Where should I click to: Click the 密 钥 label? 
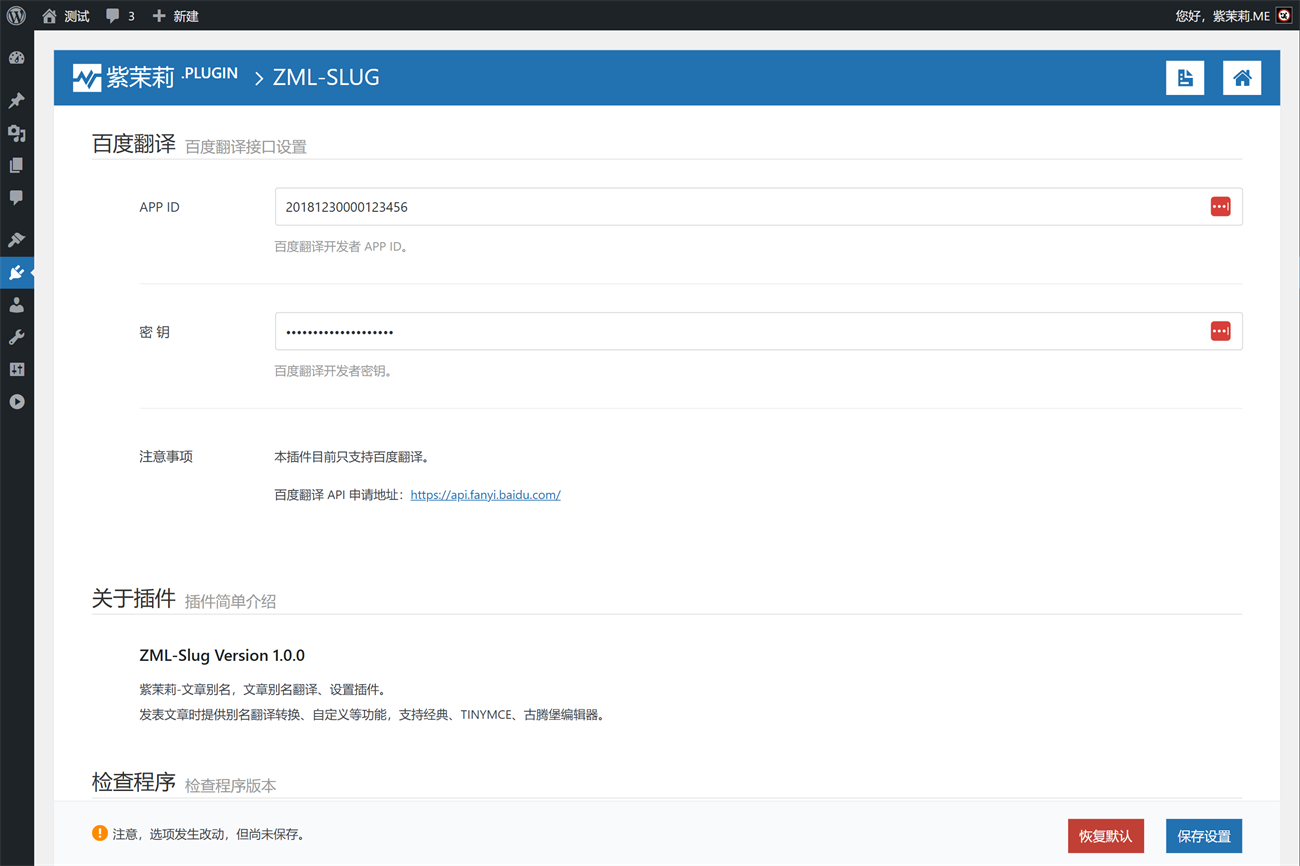[155, 332]
